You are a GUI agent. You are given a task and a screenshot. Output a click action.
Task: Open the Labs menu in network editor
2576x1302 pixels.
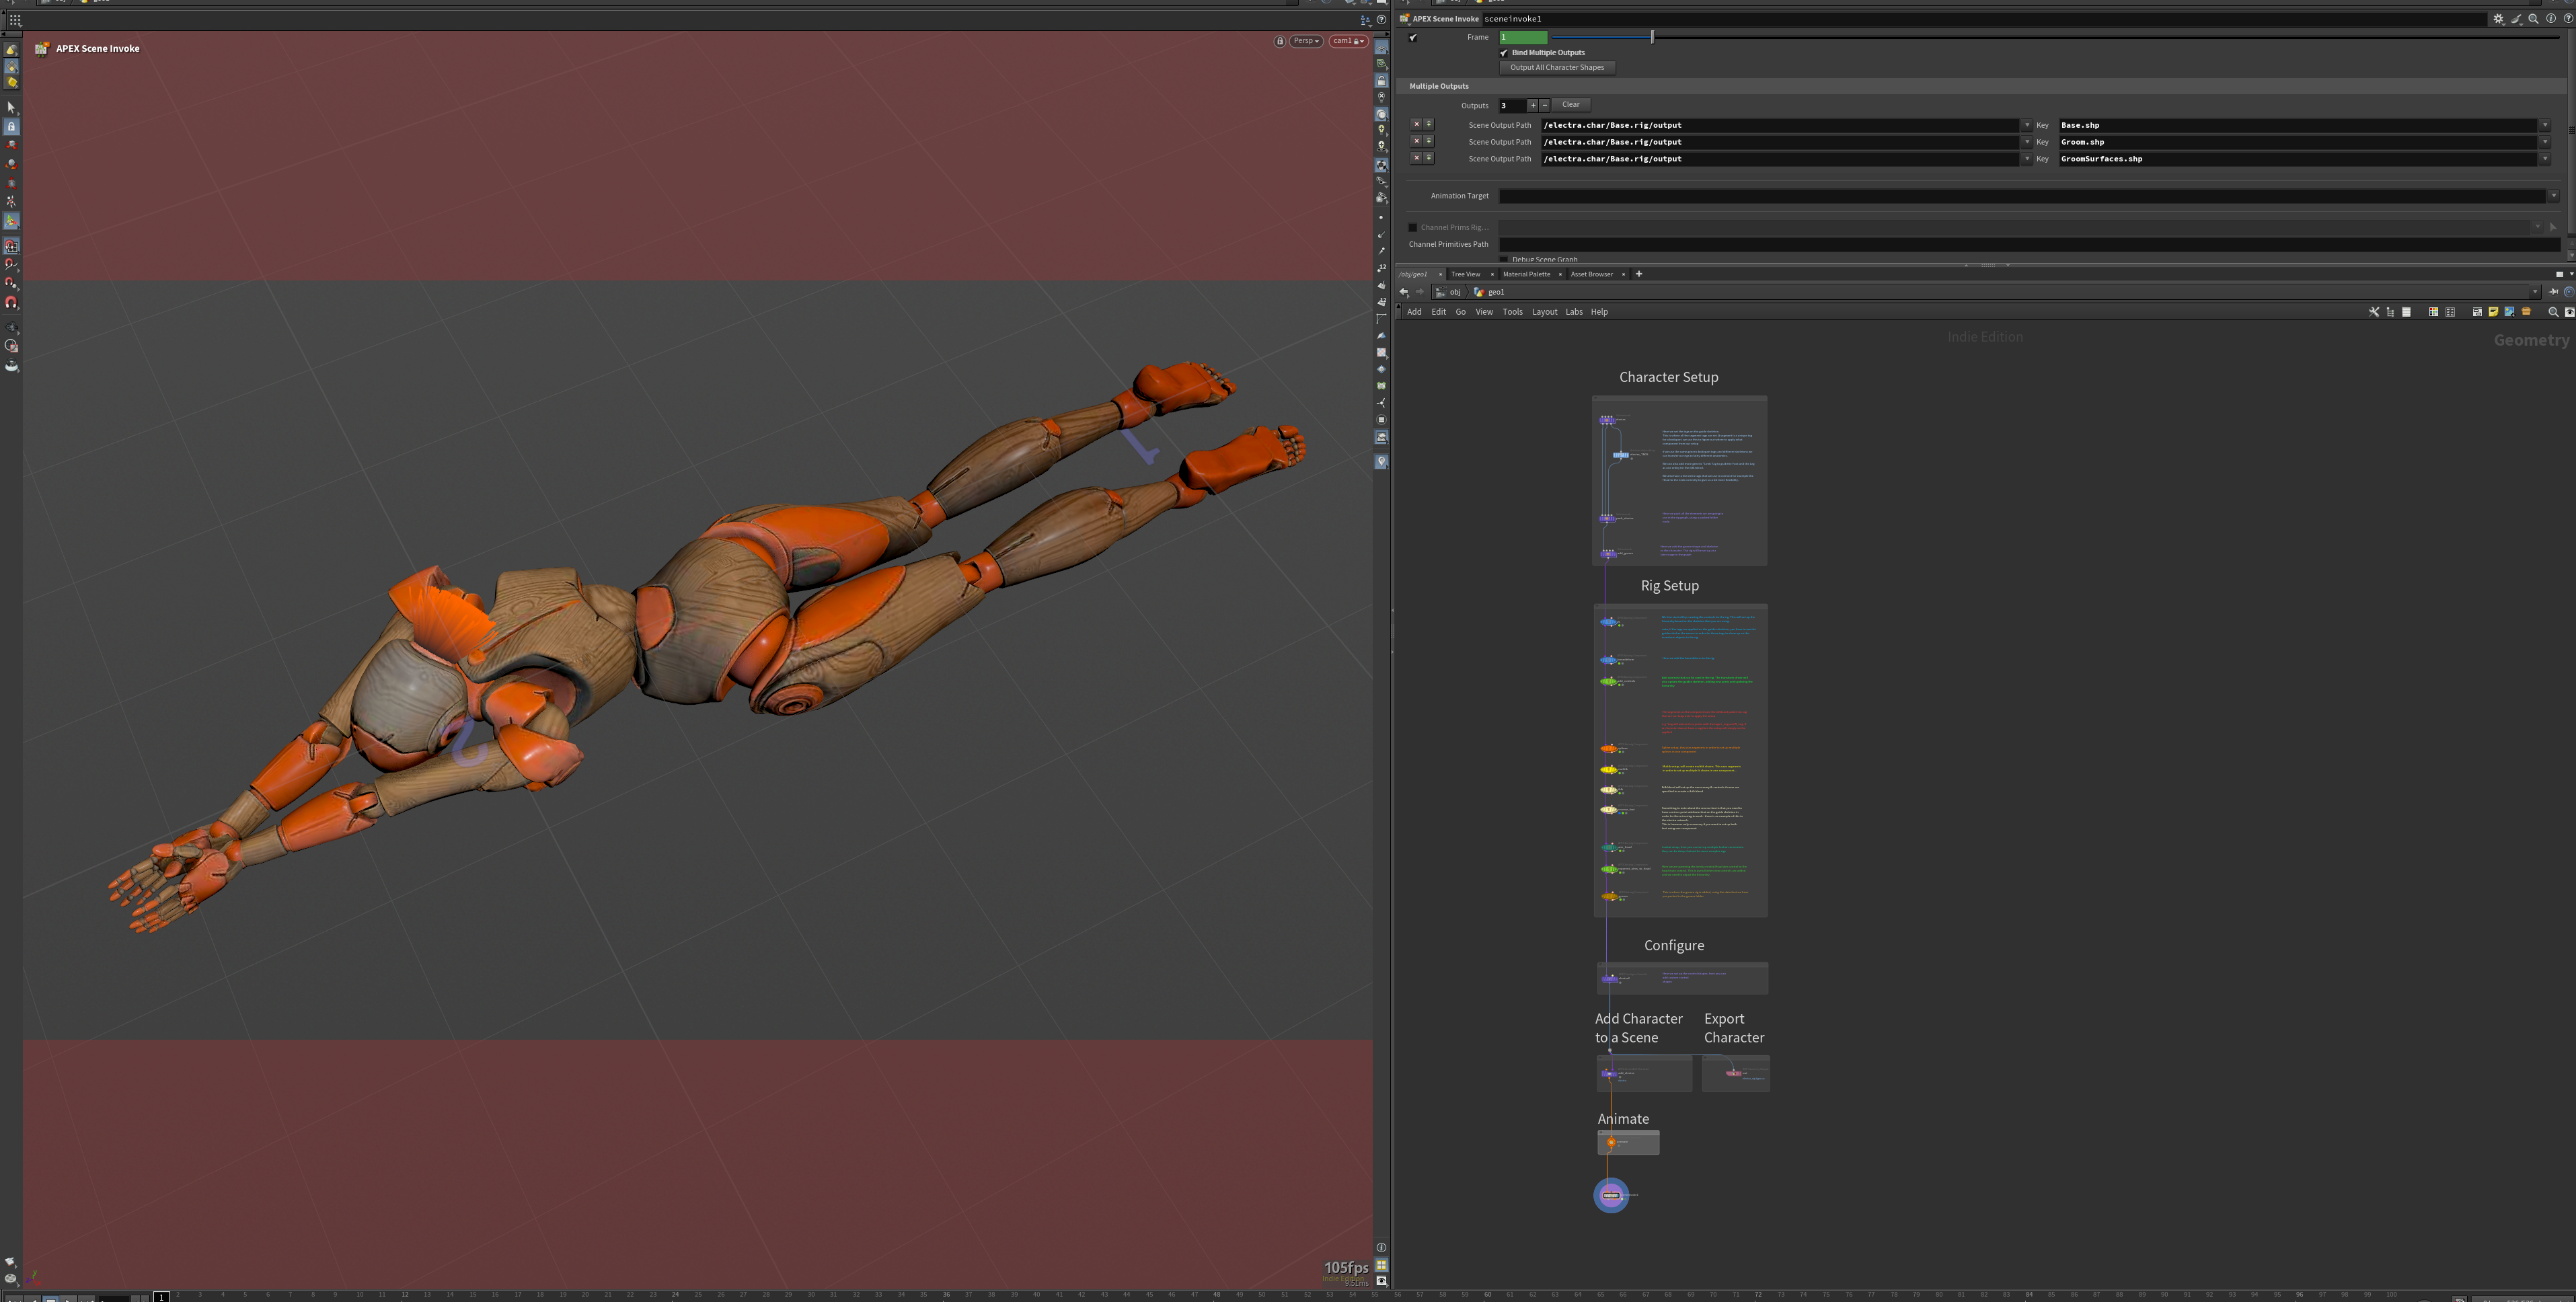point(1574,312)
